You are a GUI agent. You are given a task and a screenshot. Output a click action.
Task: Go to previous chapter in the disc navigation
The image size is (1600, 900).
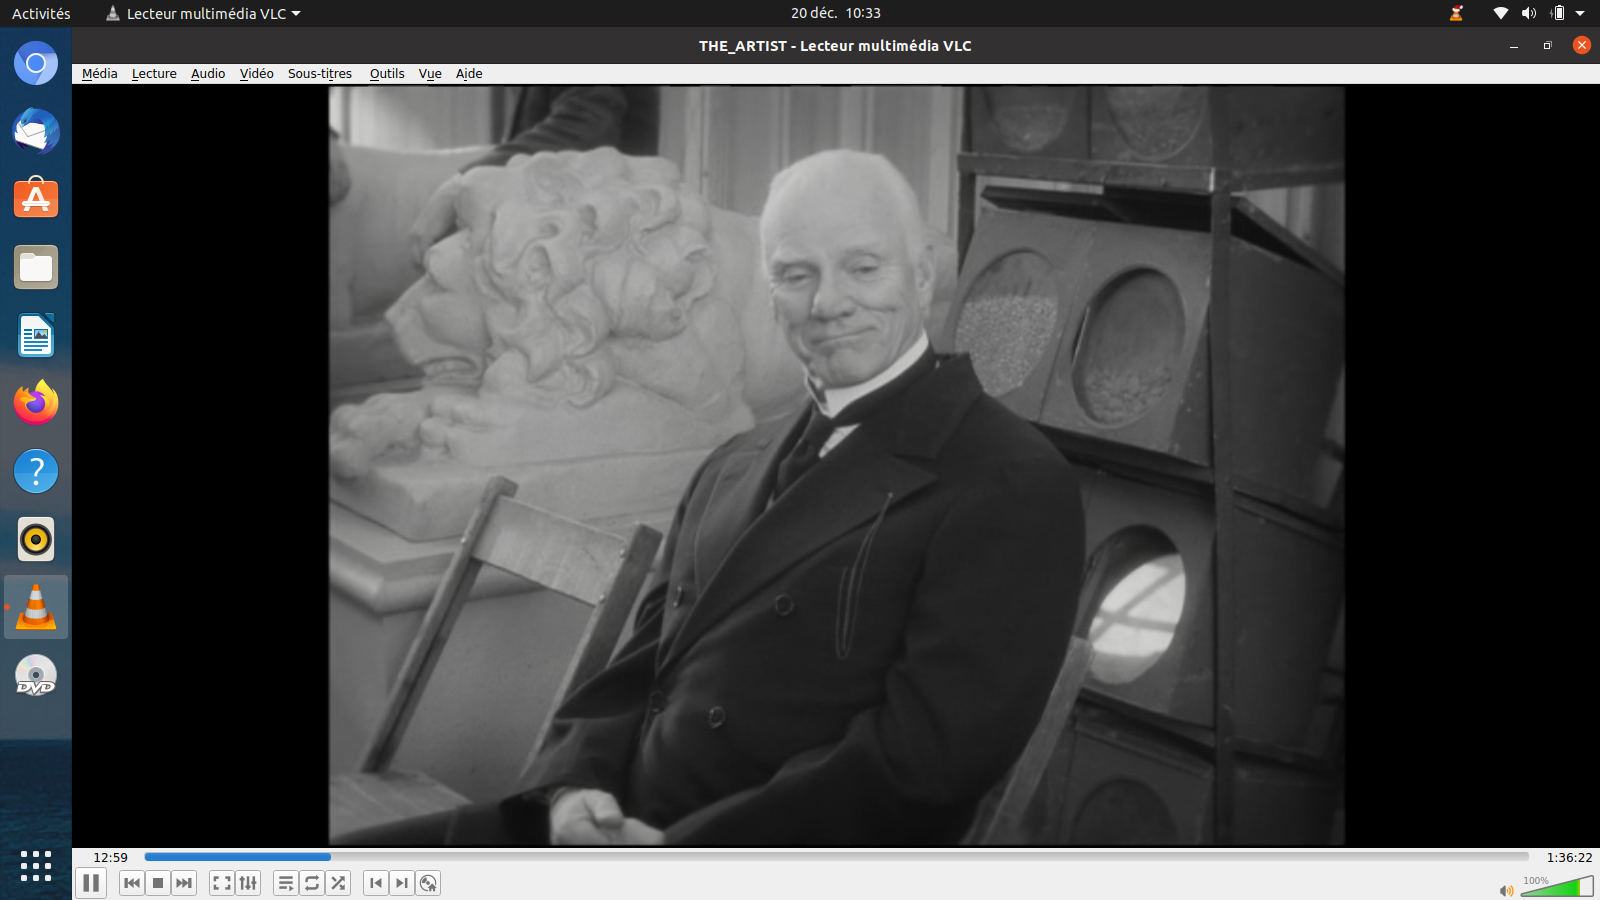pos(376,883)
